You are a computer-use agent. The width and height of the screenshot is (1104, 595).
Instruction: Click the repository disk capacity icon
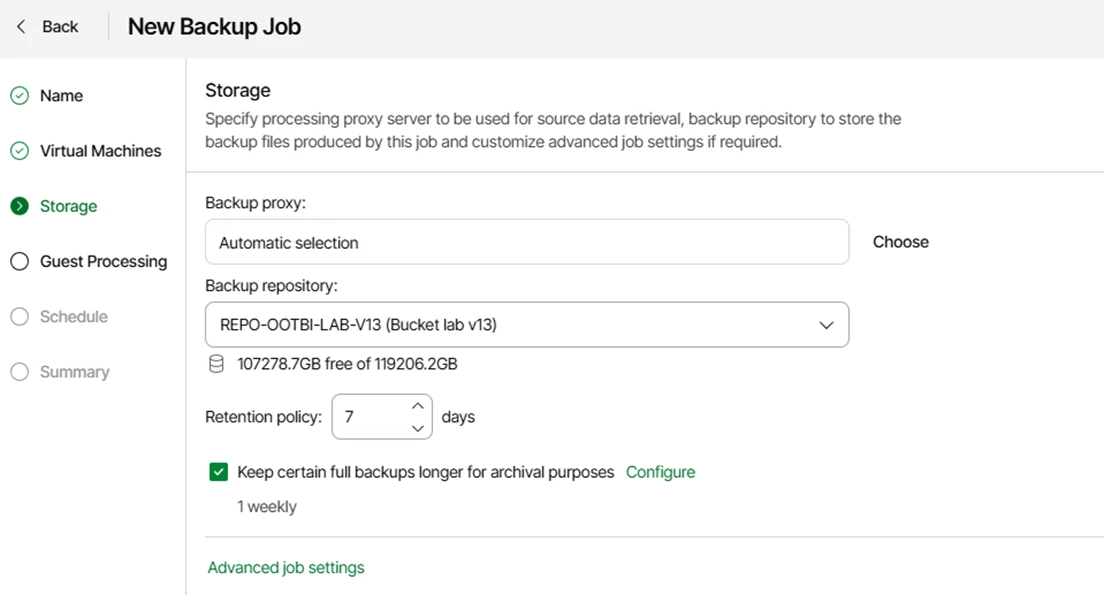click(217, 364)
